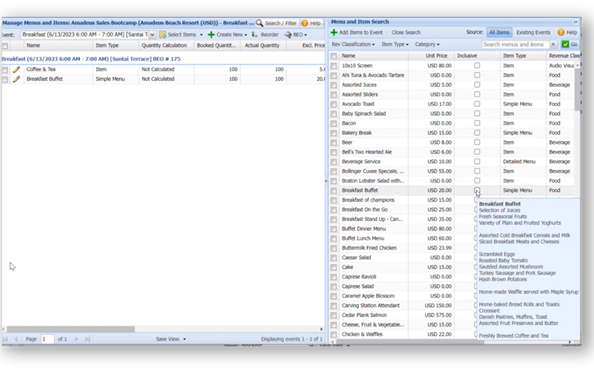
Task: Open the Event selection dropdown
Action: click(152, 34)
